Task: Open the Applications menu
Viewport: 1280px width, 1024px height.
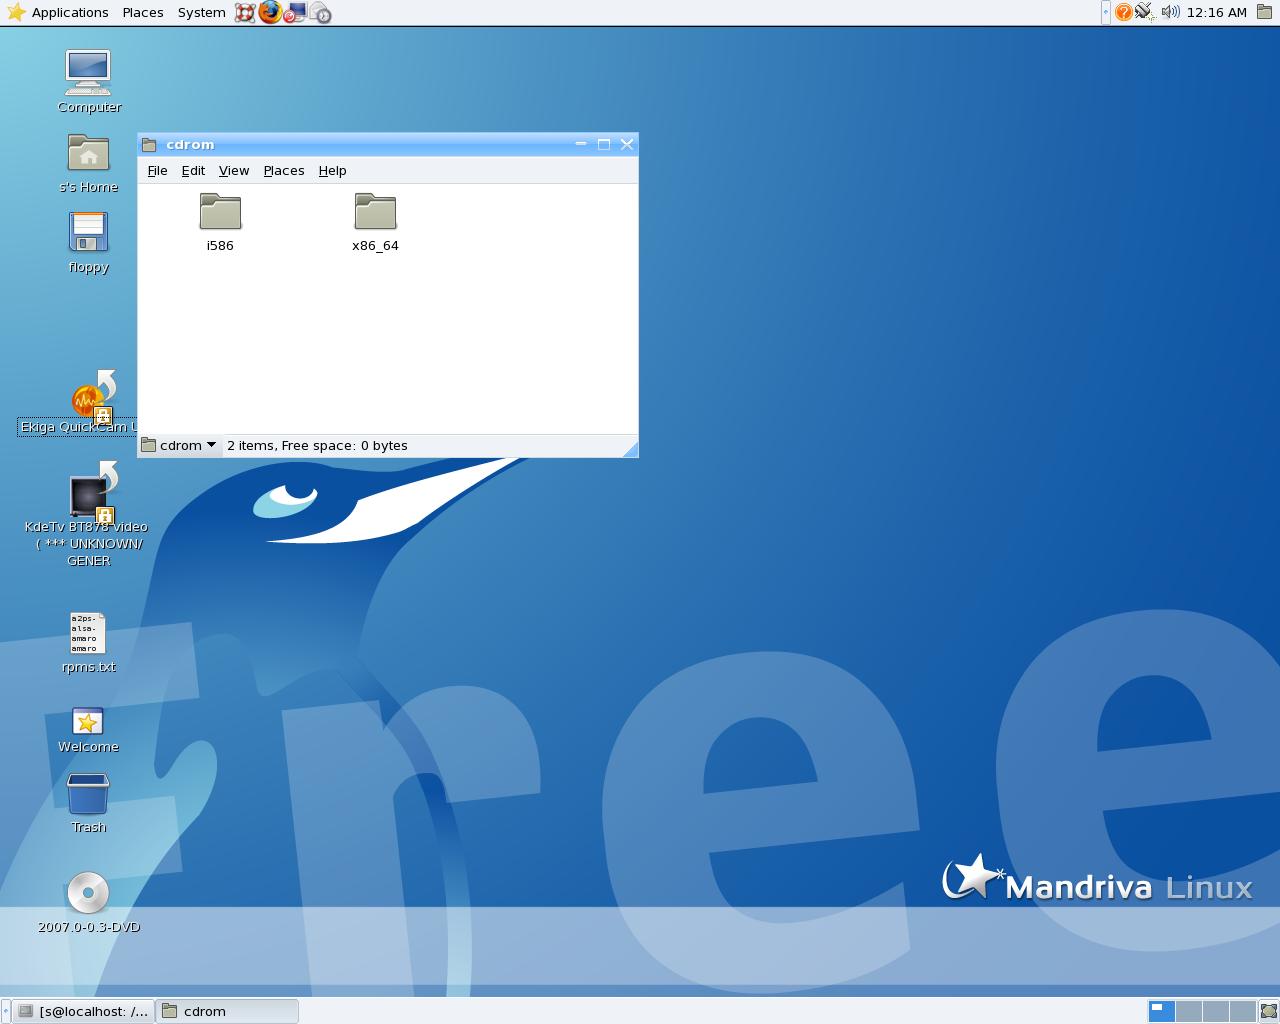Action: click(58, 12)
